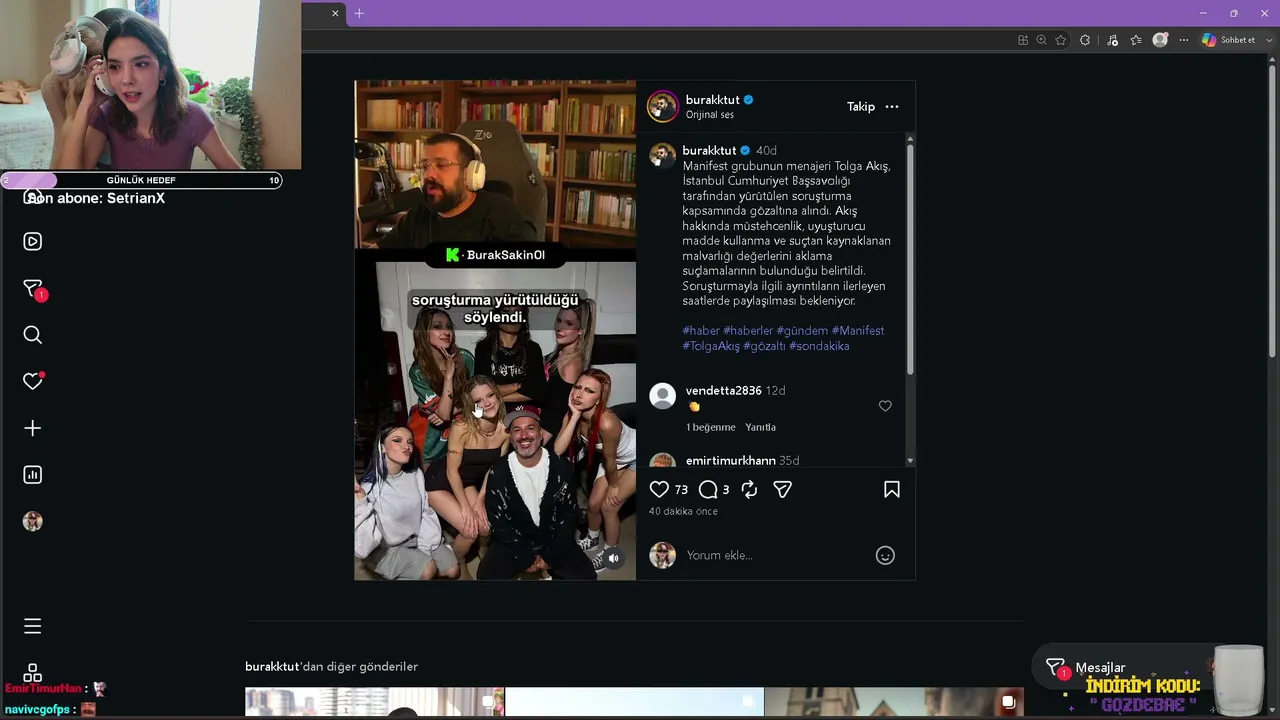This screenshot has width=1280, height=720.
Task: Open the browser favorites list icon
Action: point(1136,40)
